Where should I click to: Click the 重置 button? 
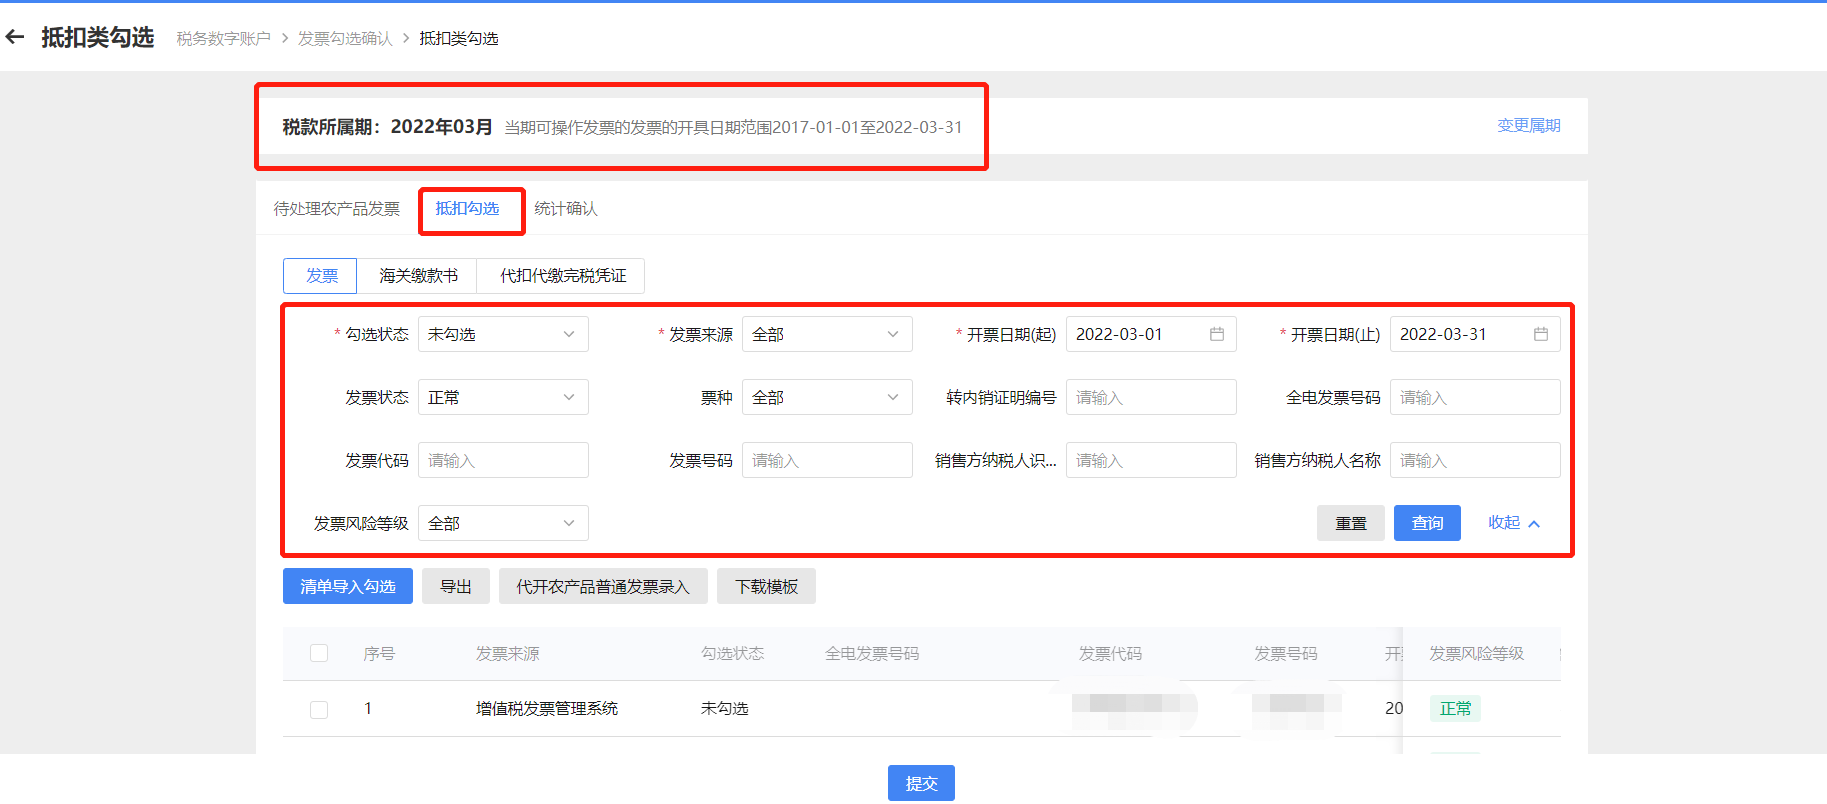[1351, 523]
